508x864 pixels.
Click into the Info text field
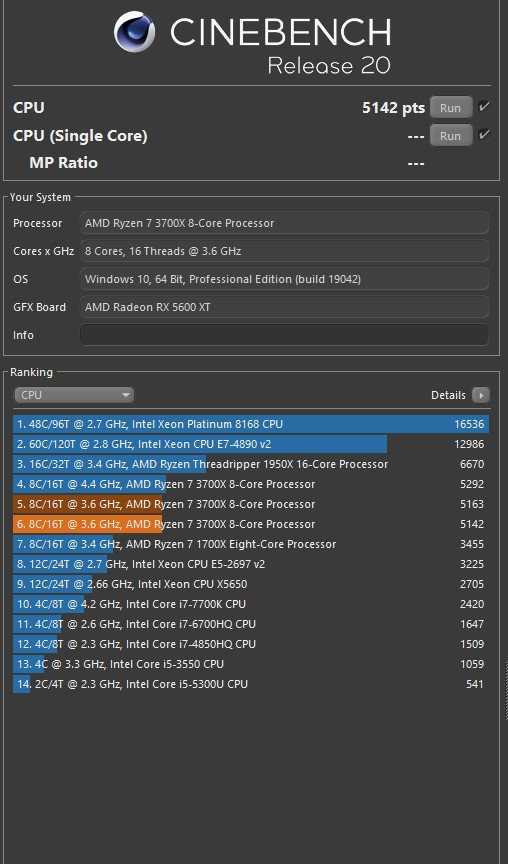tap(284, 334)
